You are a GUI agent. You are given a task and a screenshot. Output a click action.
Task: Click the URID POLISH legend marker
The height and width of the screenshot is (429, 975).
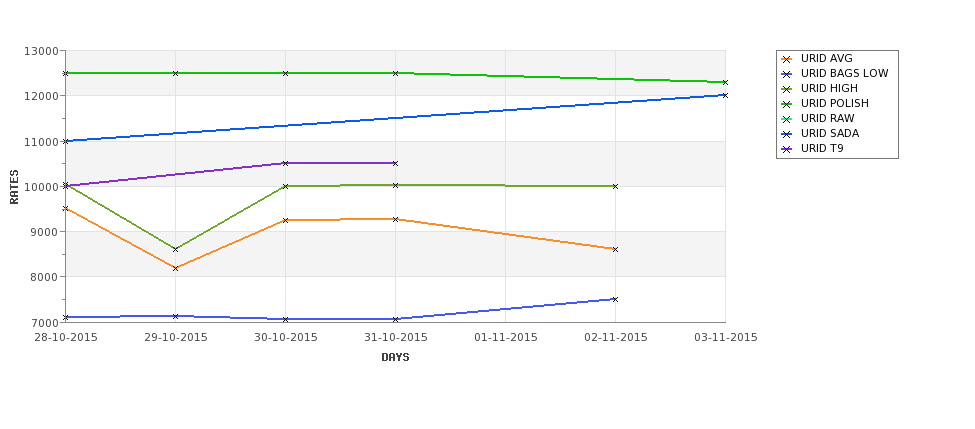pos(787,104)
